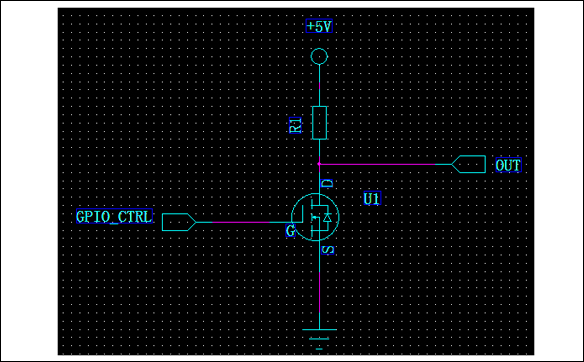Select the junction dot below R1
The image size is (584, 362).
[x=319, y=164]
